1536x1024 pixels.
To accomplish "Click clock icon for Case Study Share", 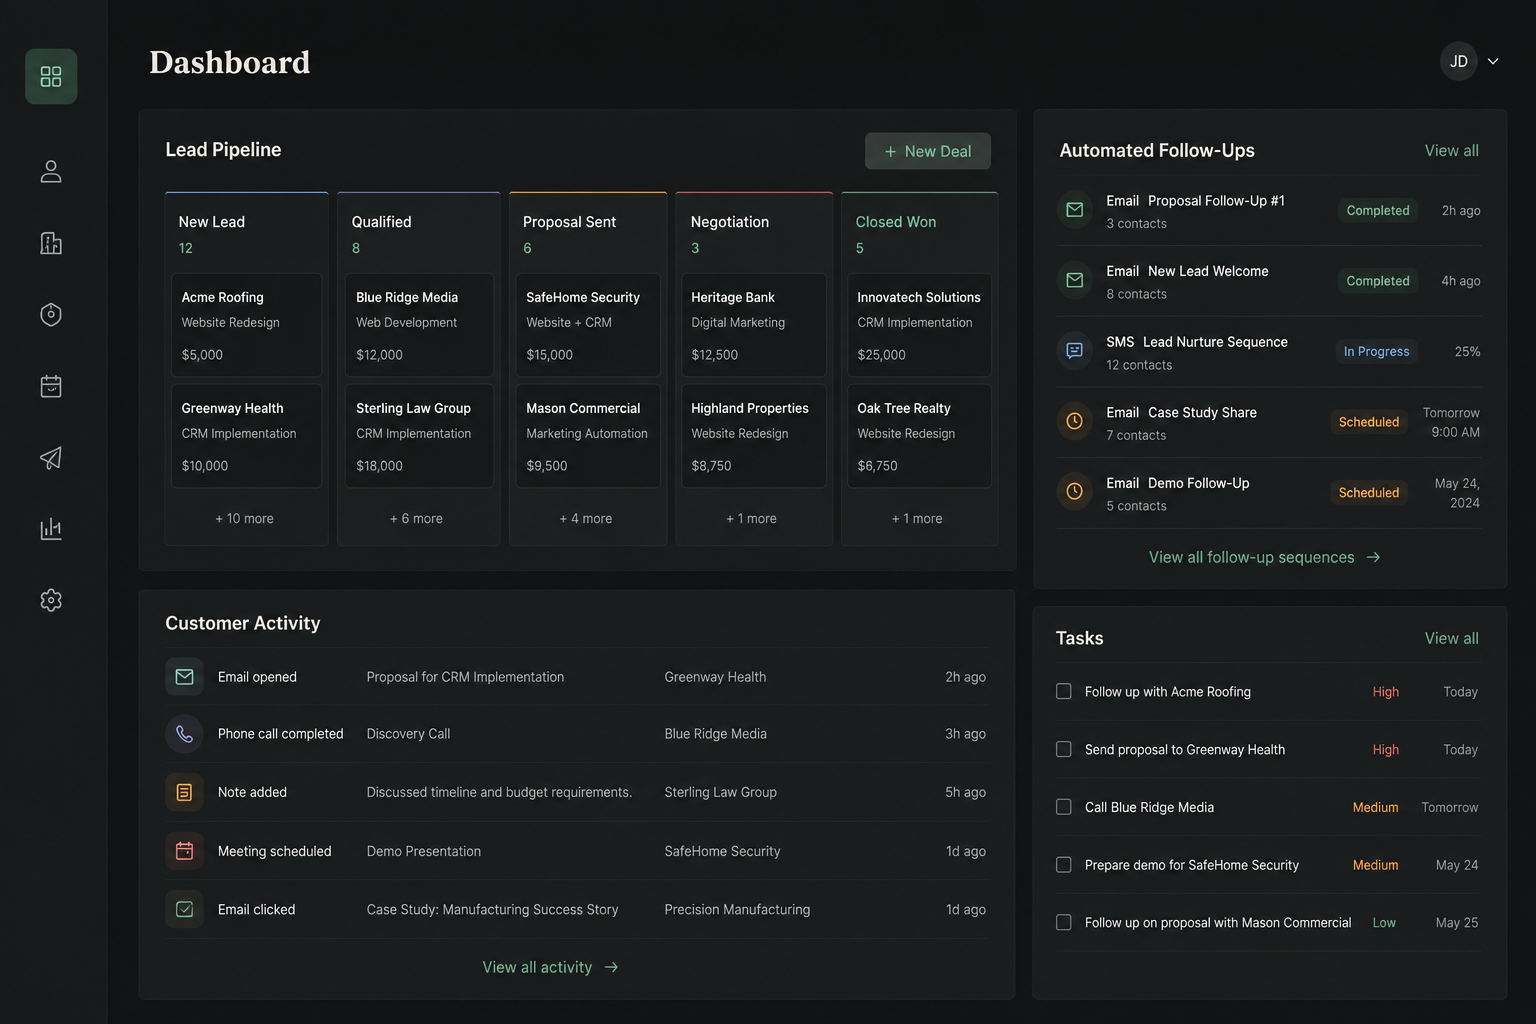I will click(x=1075, y=421).
